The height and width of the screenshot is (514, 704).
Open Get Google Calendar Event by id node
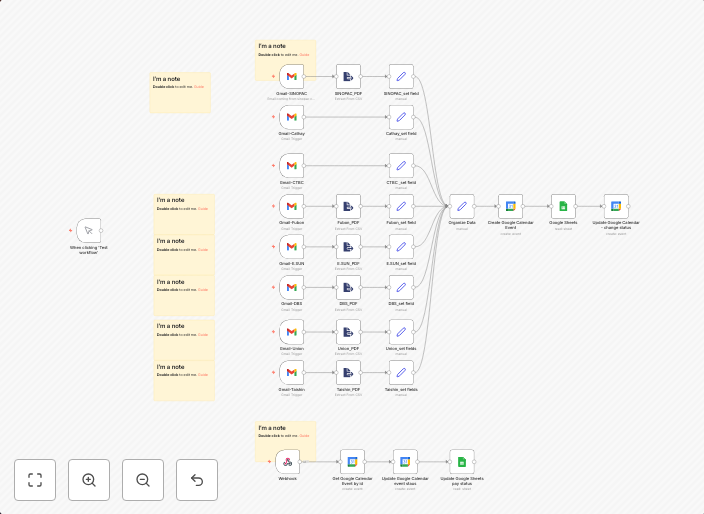351,461
